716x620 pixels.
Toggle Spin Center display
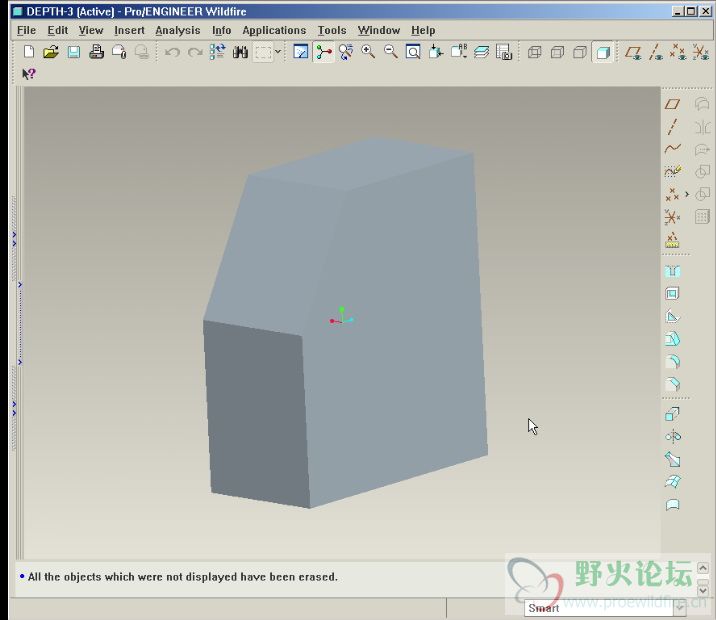[323, 52]
